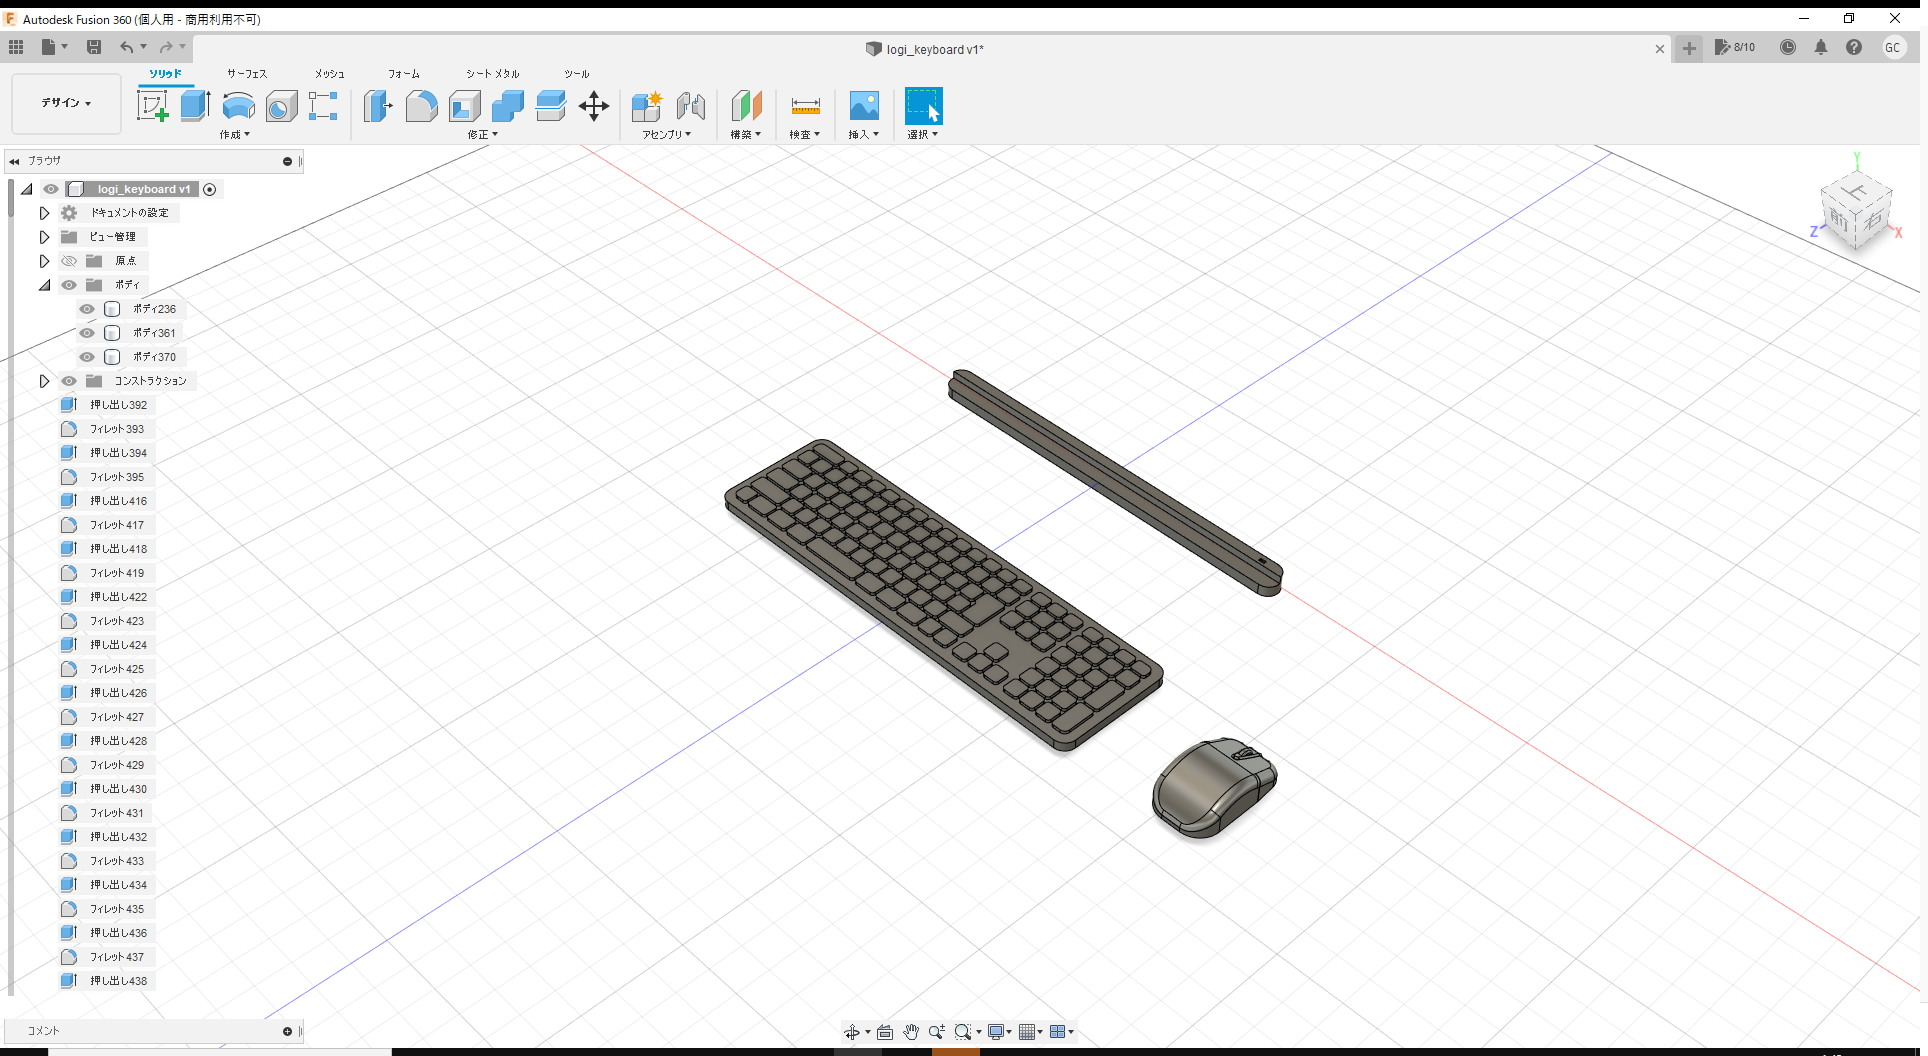Expand the ビュー管理 tree node
The image size is (1928, 1056).
tap(44, 237)
